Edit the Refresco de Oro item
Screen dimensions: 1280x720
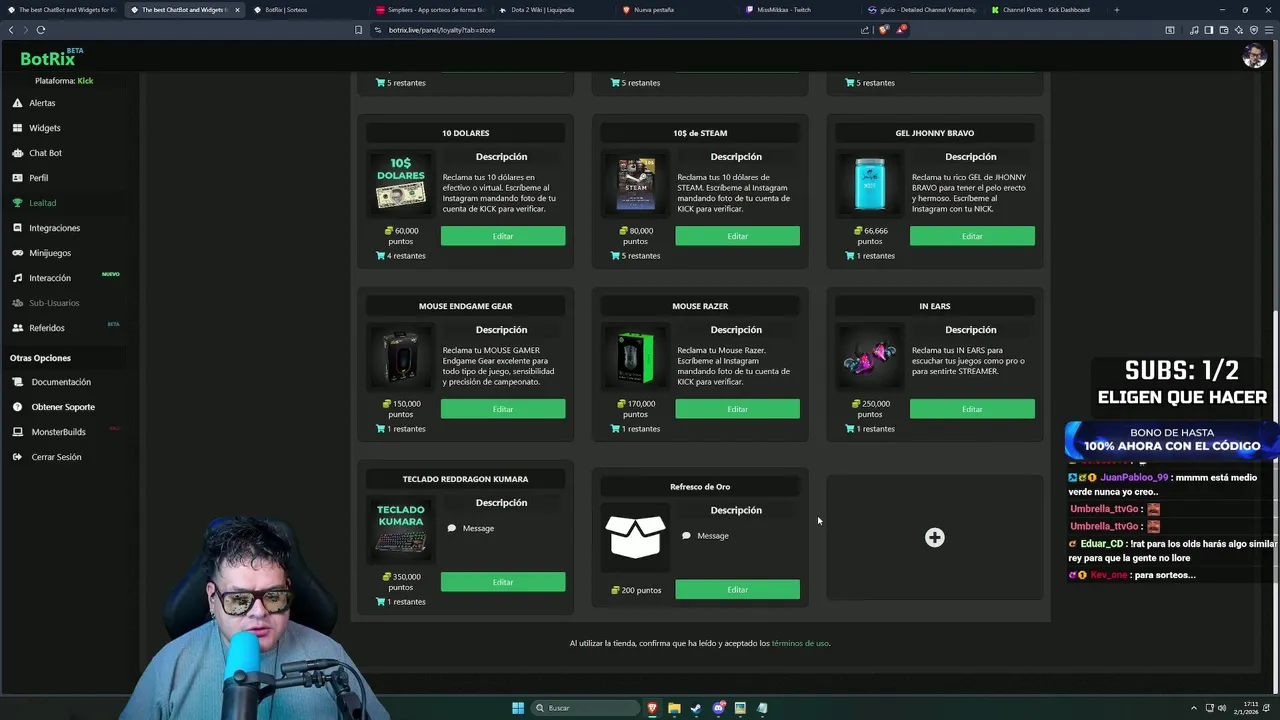point(737,590)
